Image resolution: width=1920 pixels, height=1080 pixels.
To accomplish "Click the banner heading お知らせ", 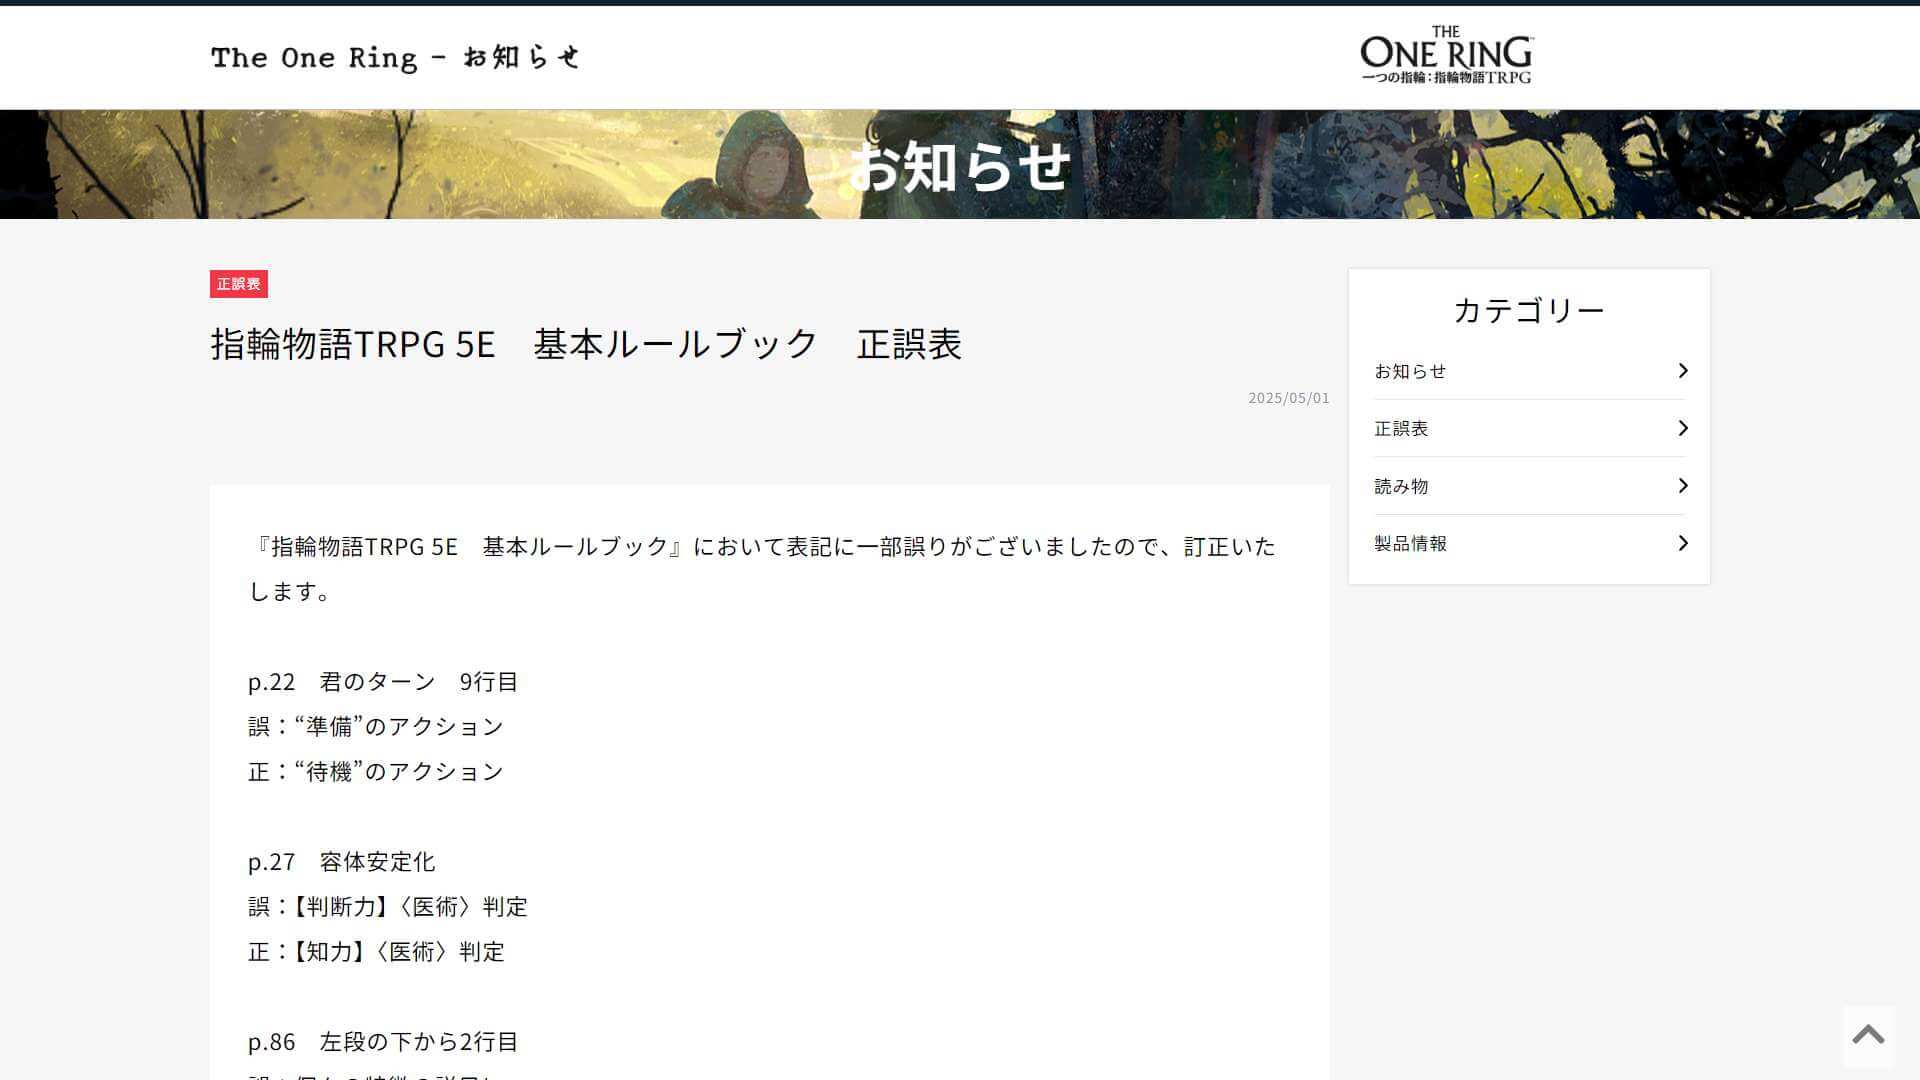I will (959, 166).
